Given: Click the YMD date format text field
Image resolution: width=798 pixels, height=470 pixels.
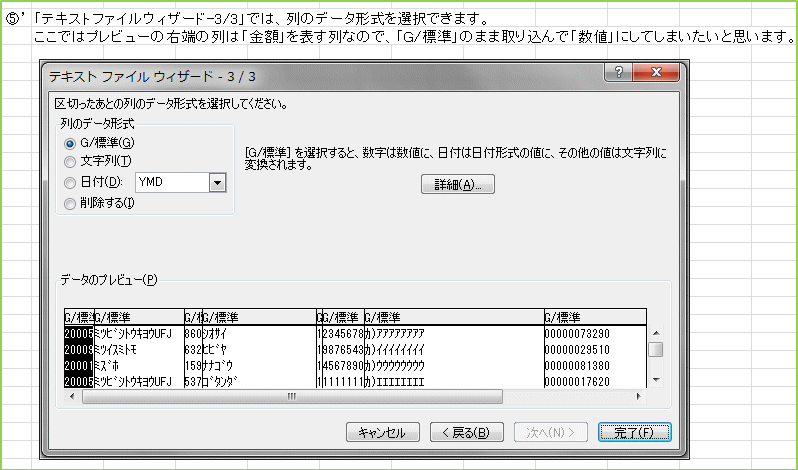Looking at the screenshot, I should pos(173,183).
